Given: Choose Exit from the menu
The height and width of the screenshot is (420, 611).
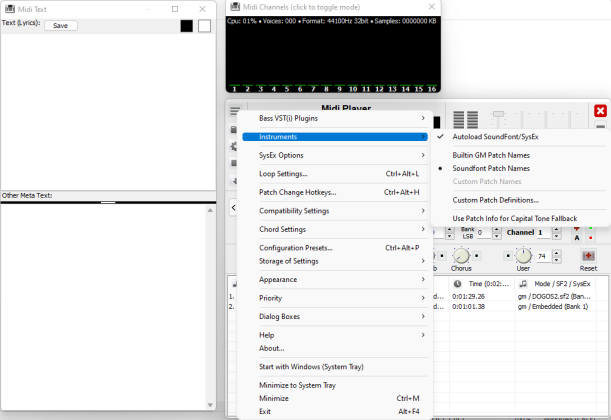Looking at the screenshot, I should [x=335, y=411].
